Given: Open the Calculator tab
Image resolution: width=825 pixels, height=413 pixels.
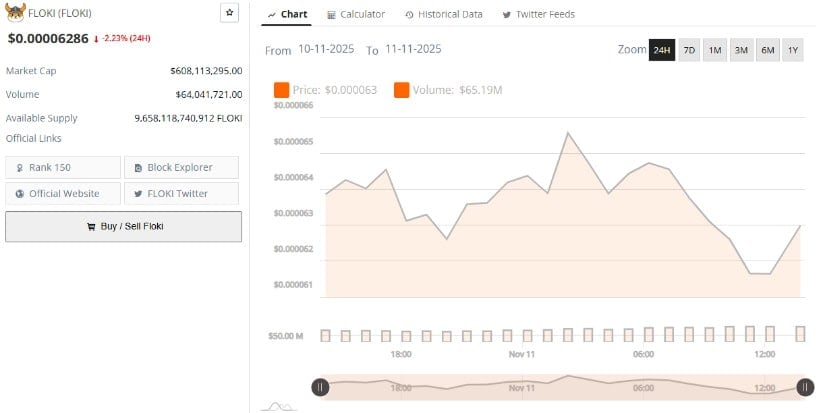Looking at the screenshot, I should click(x=355, y=14).
